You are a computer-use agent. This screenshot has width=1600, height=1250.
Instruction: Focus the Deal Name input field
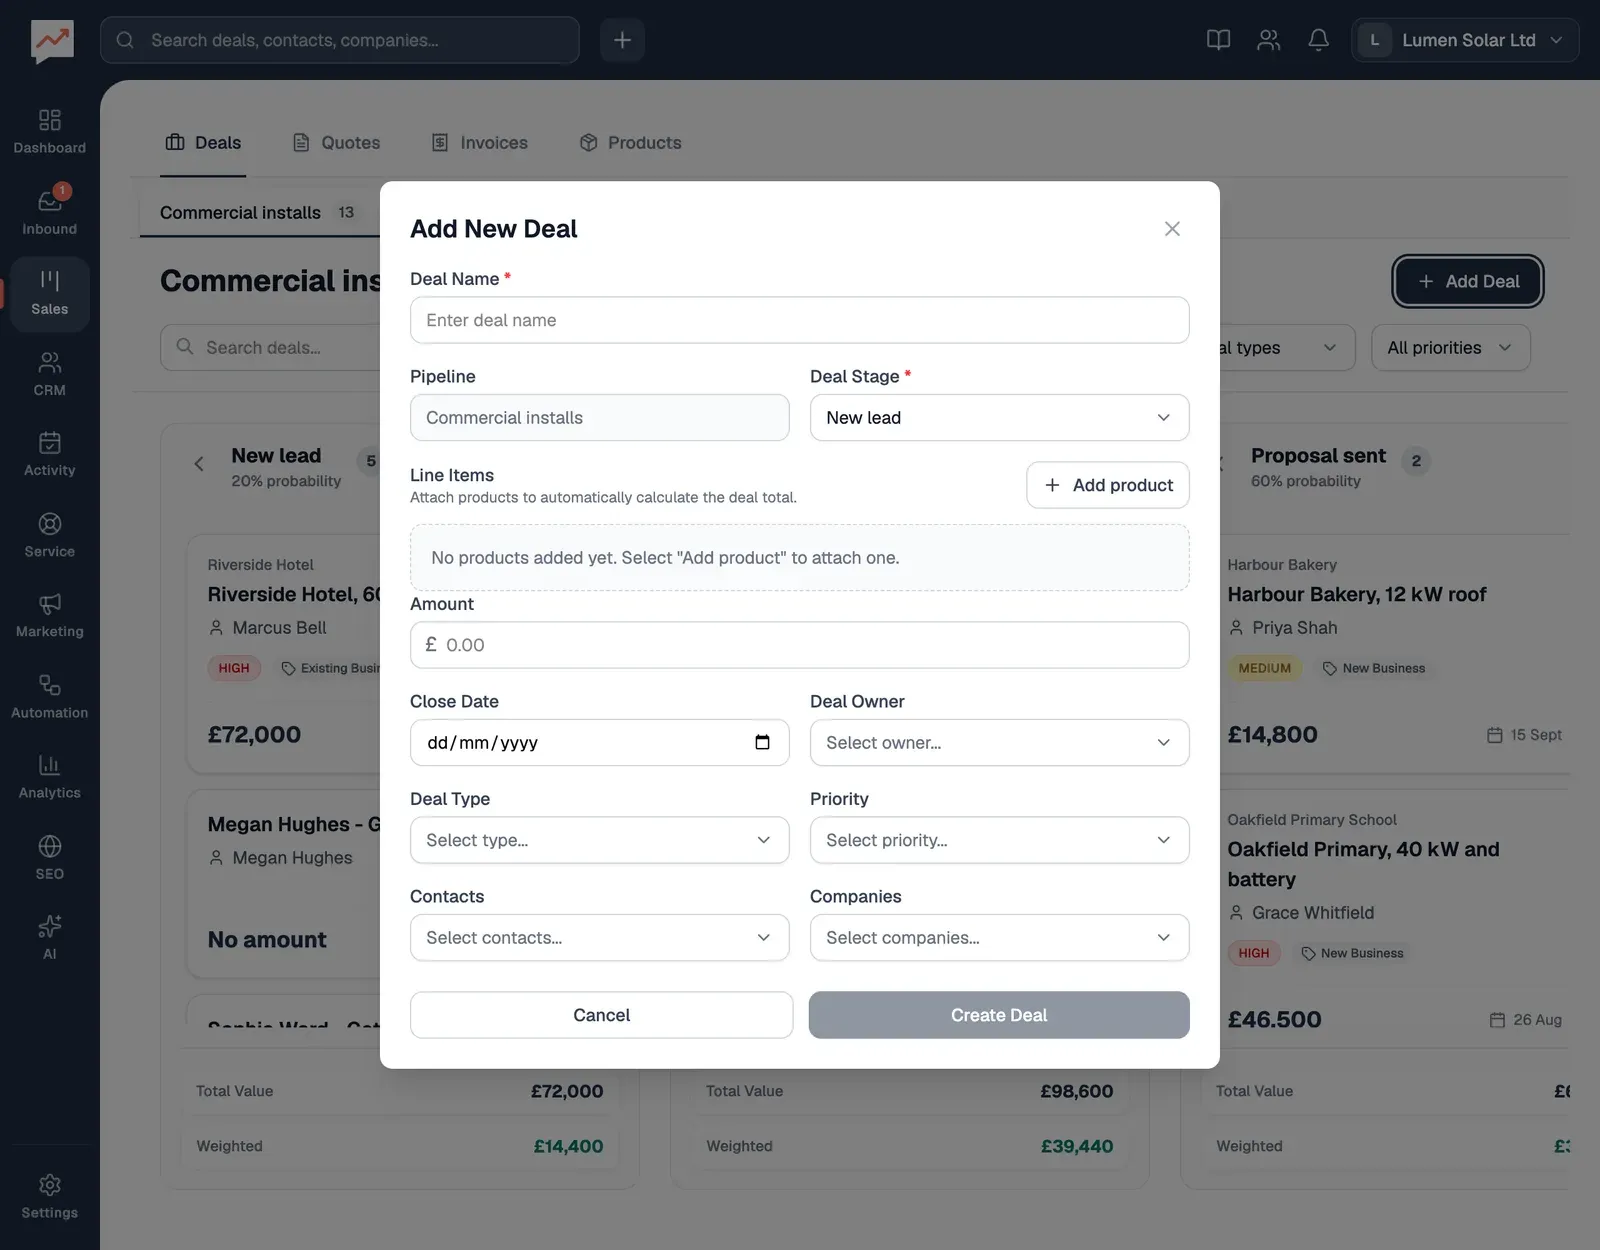799,320
